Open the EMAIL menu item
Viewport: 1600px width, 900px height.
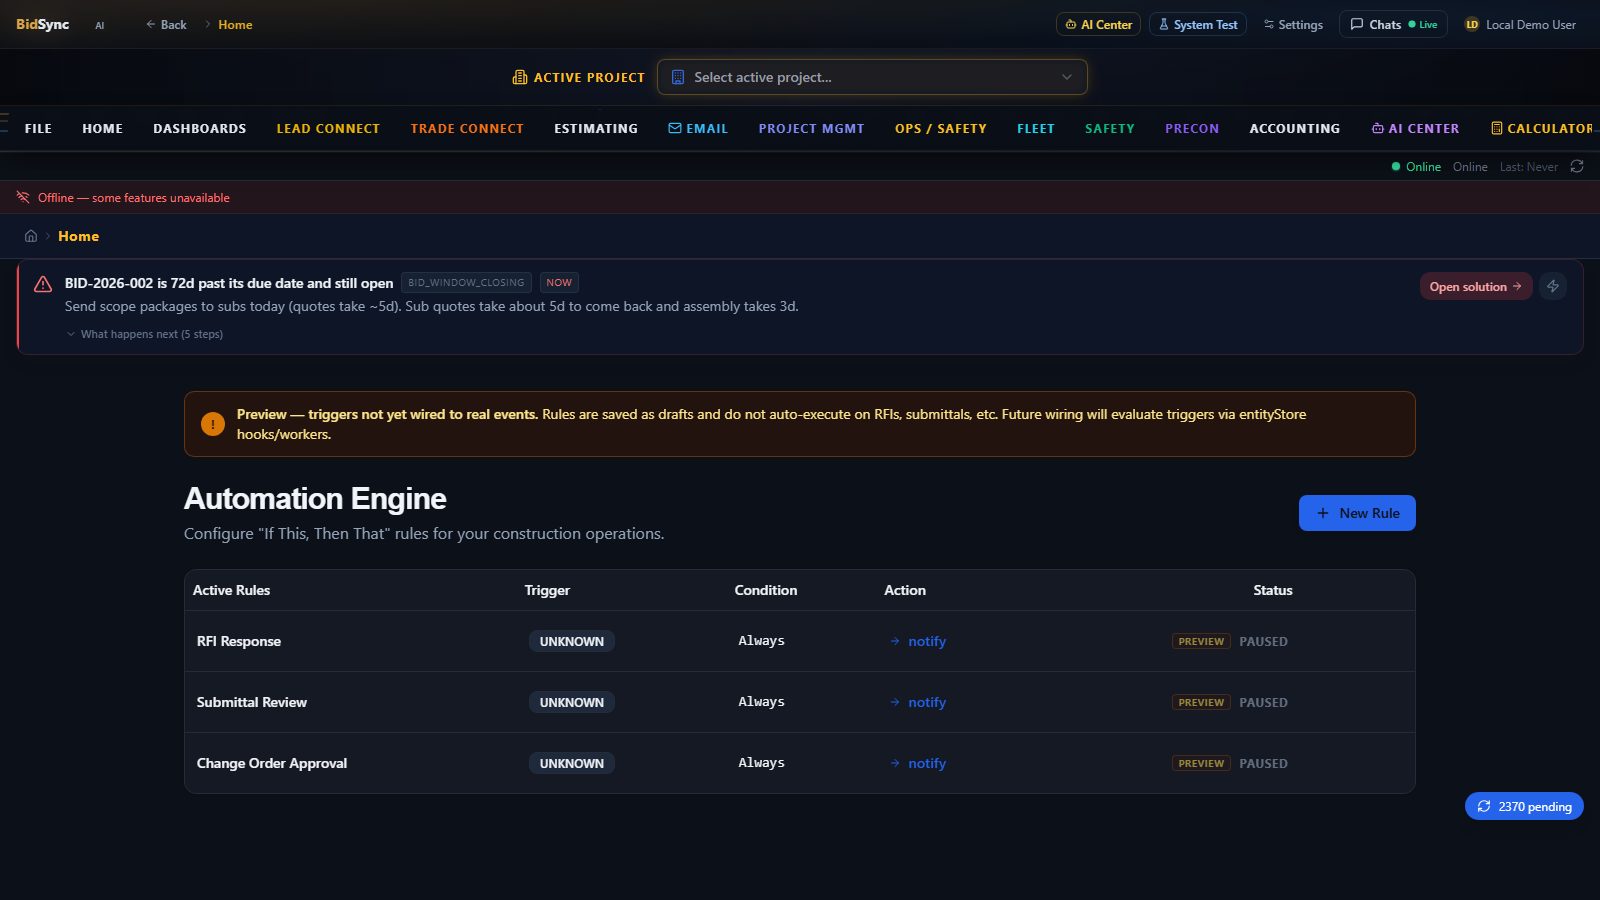[x=698, y=128]
